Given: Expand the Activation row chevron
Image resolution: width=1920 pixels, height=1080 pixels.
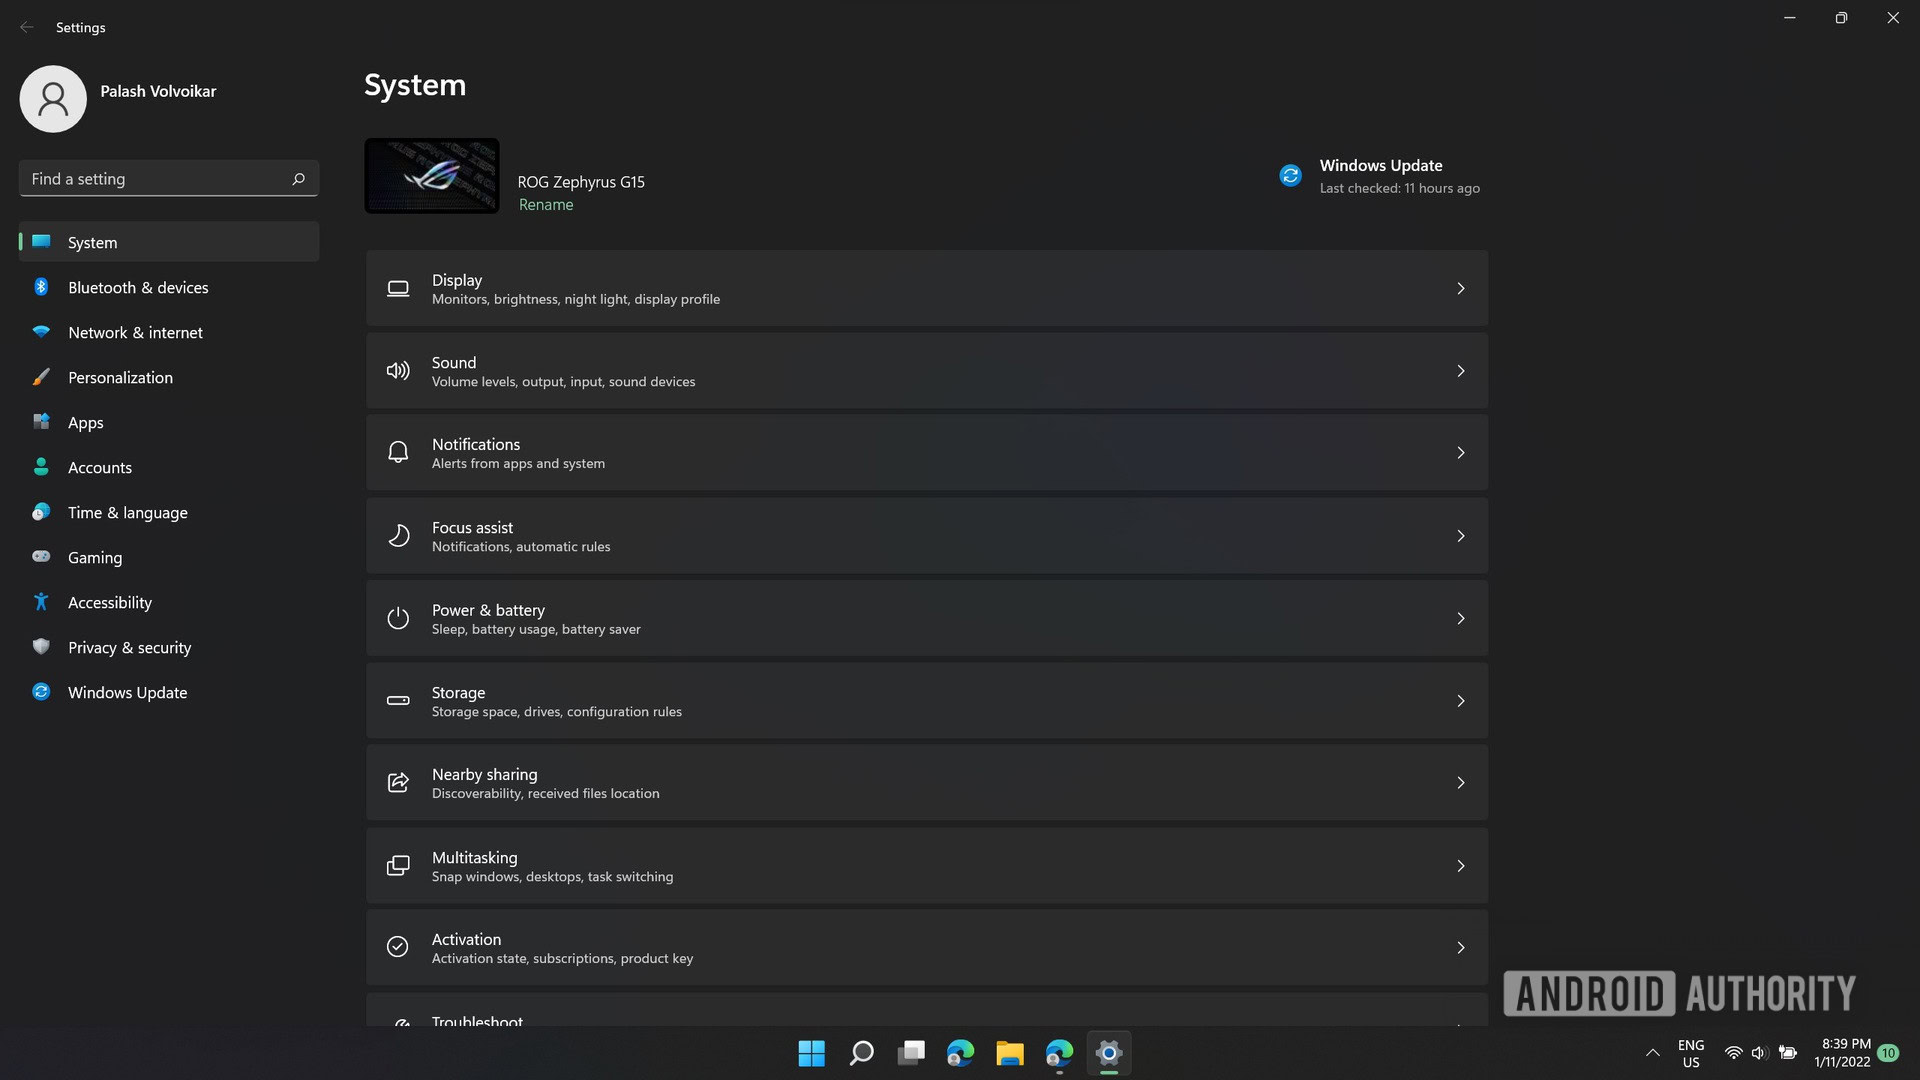Looking at the screenshot, I should tap(1461, 948).
